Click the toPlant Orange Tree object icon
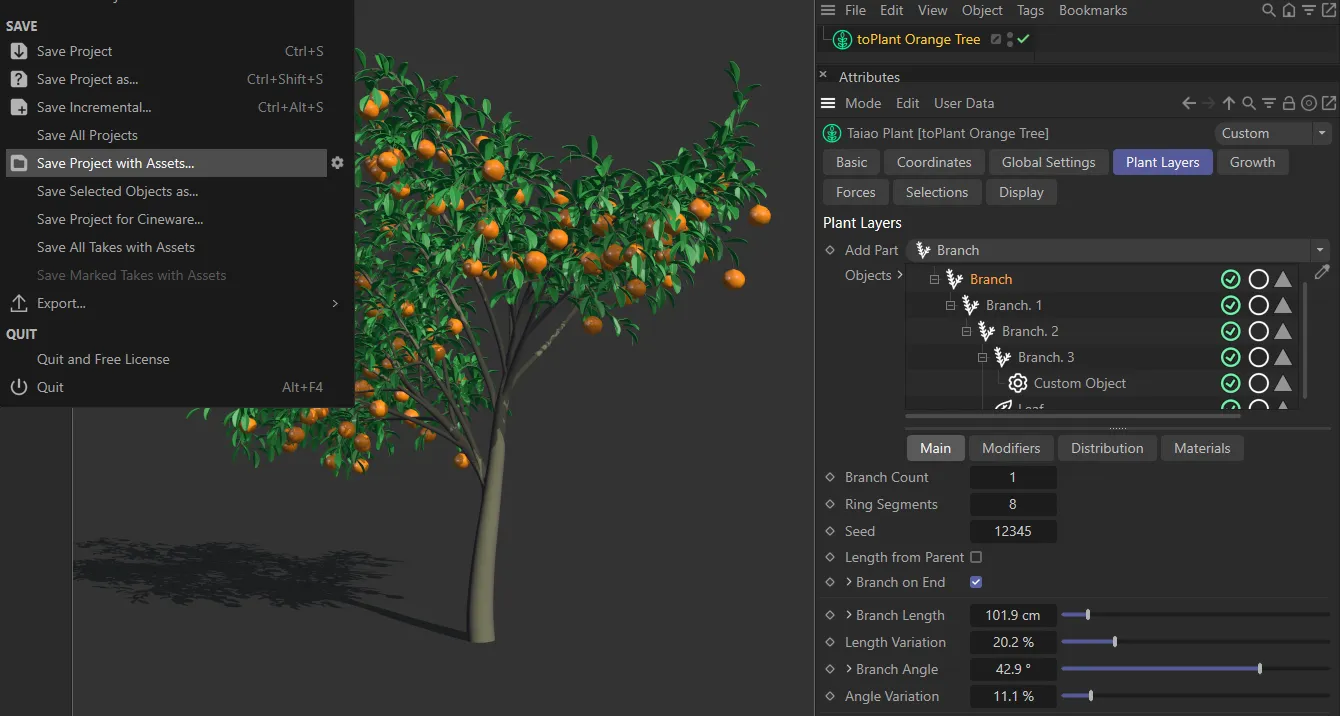The height and width of the screenshot is (716, 1340). (x=841, y=40)
